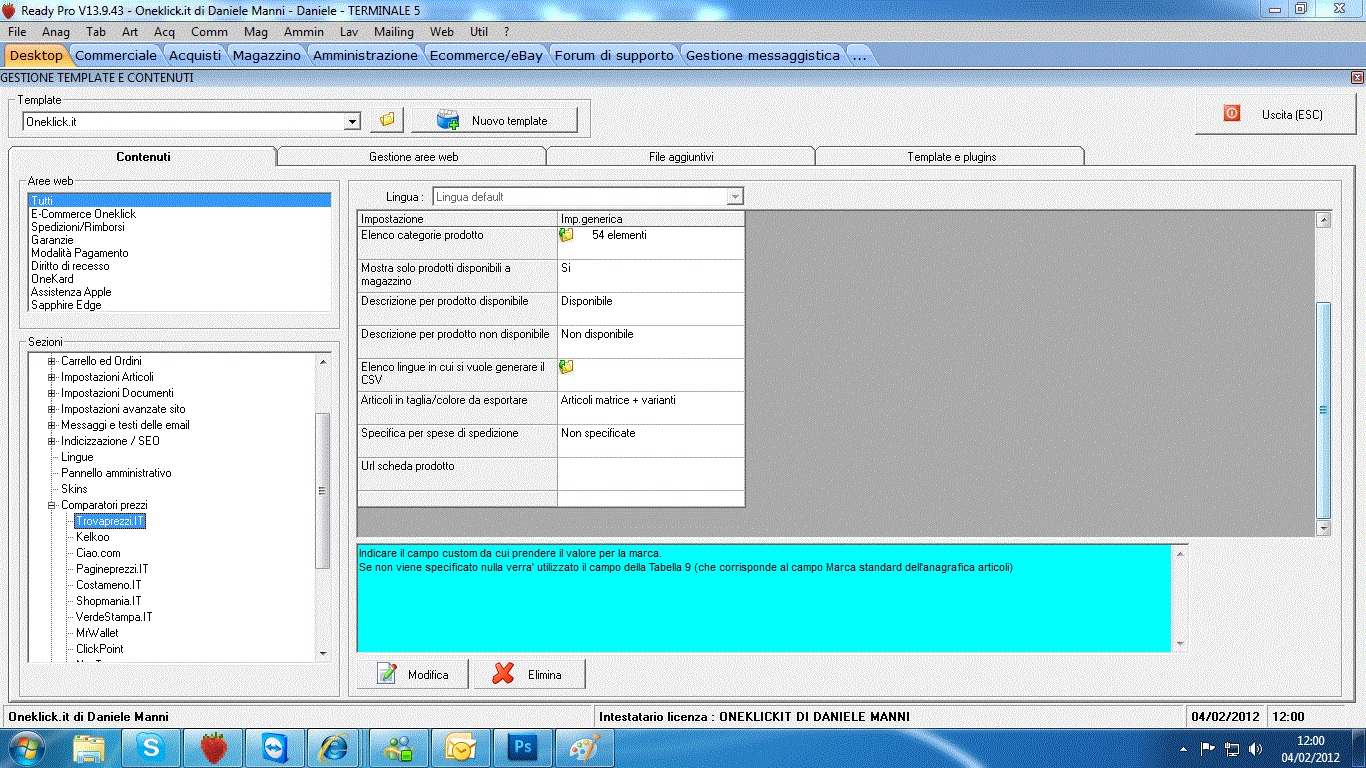This screenshot has width=1366, height=768.
Task: Open folder icon next to Template dropdown
Action: point(387,120)
